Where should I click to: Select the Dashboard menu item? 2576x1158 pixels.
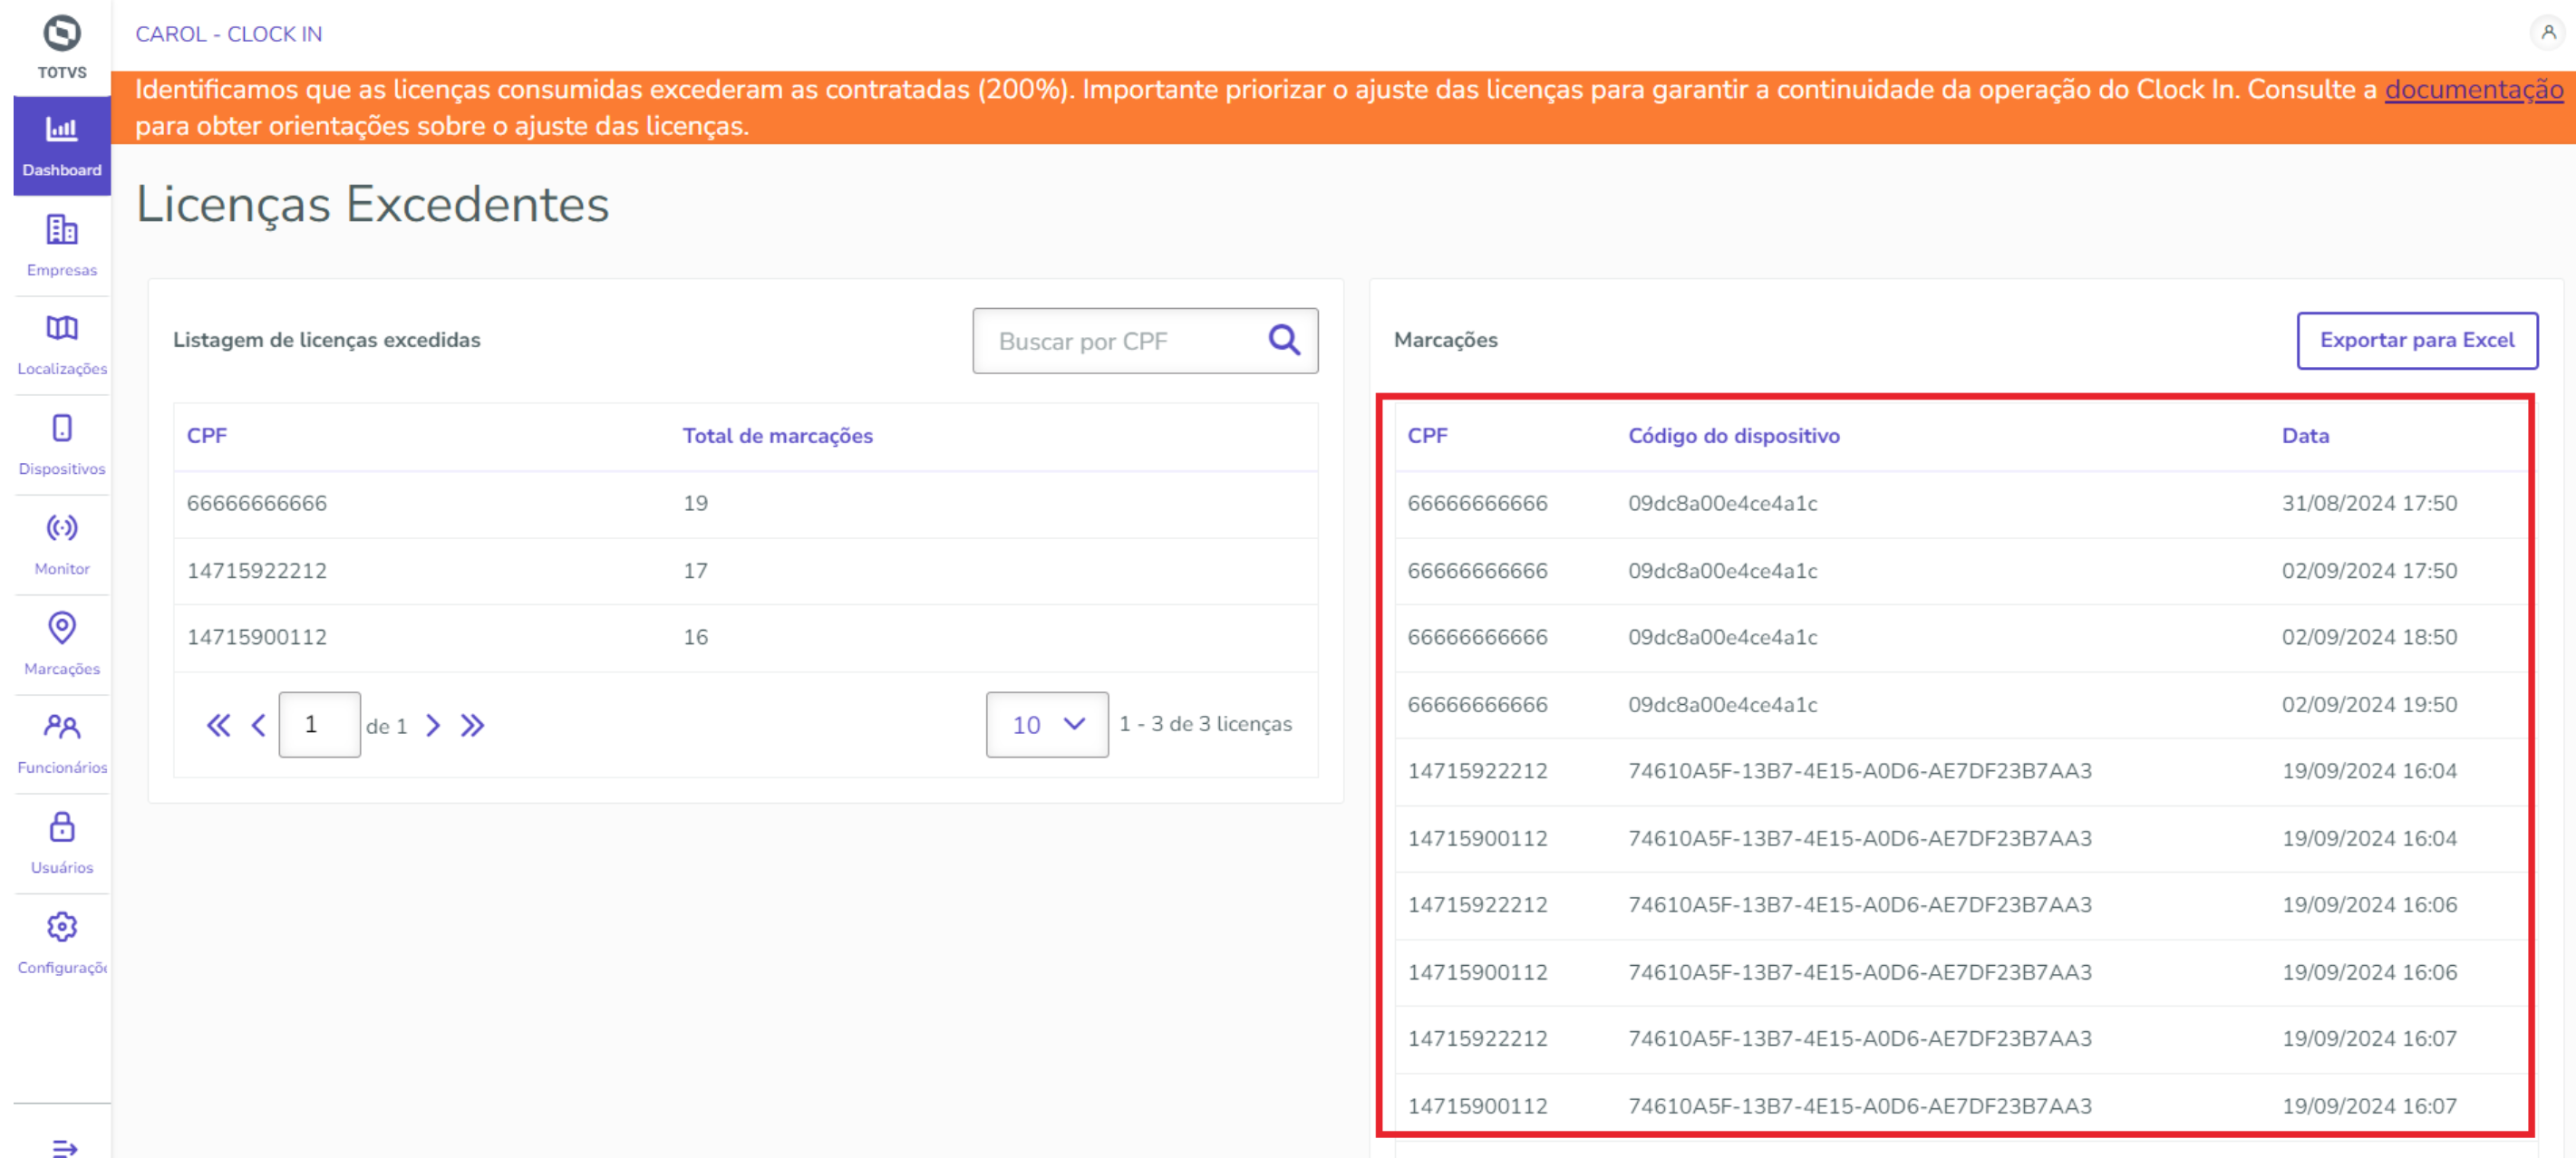pos(62,146)
